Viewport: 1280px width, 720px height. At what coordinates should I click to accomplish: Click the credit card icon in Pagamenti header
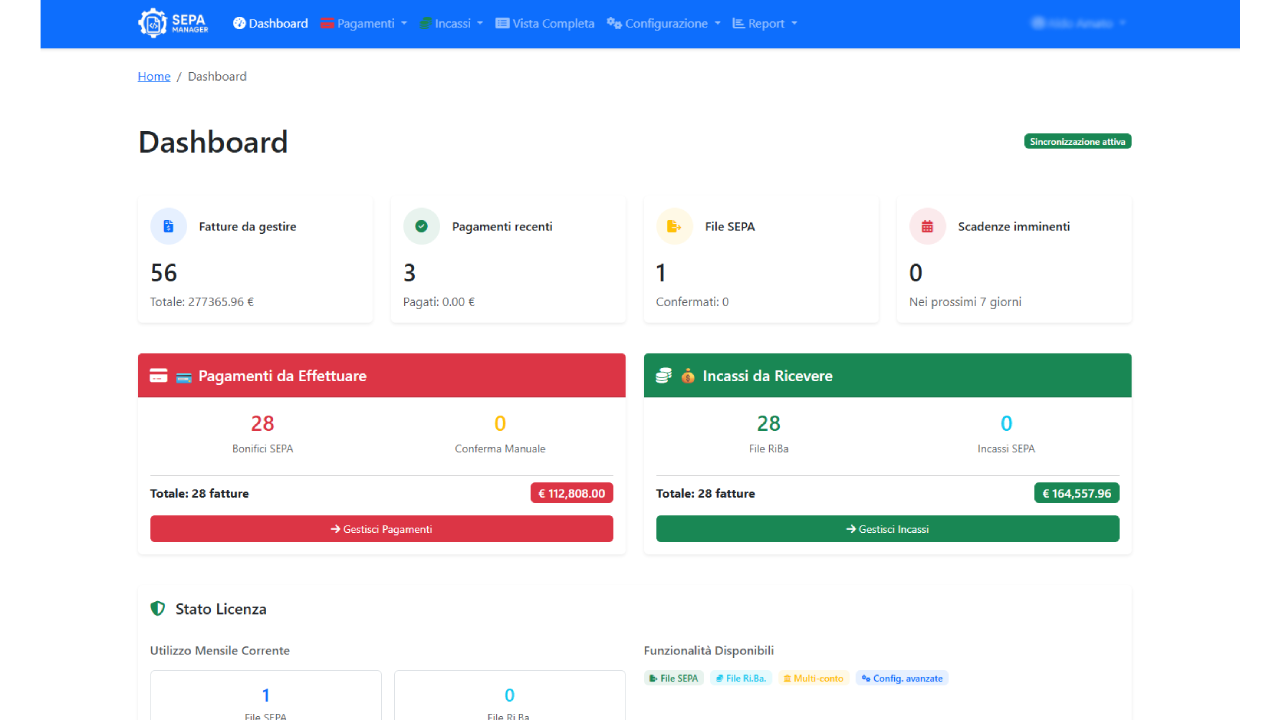click(158, 376)
